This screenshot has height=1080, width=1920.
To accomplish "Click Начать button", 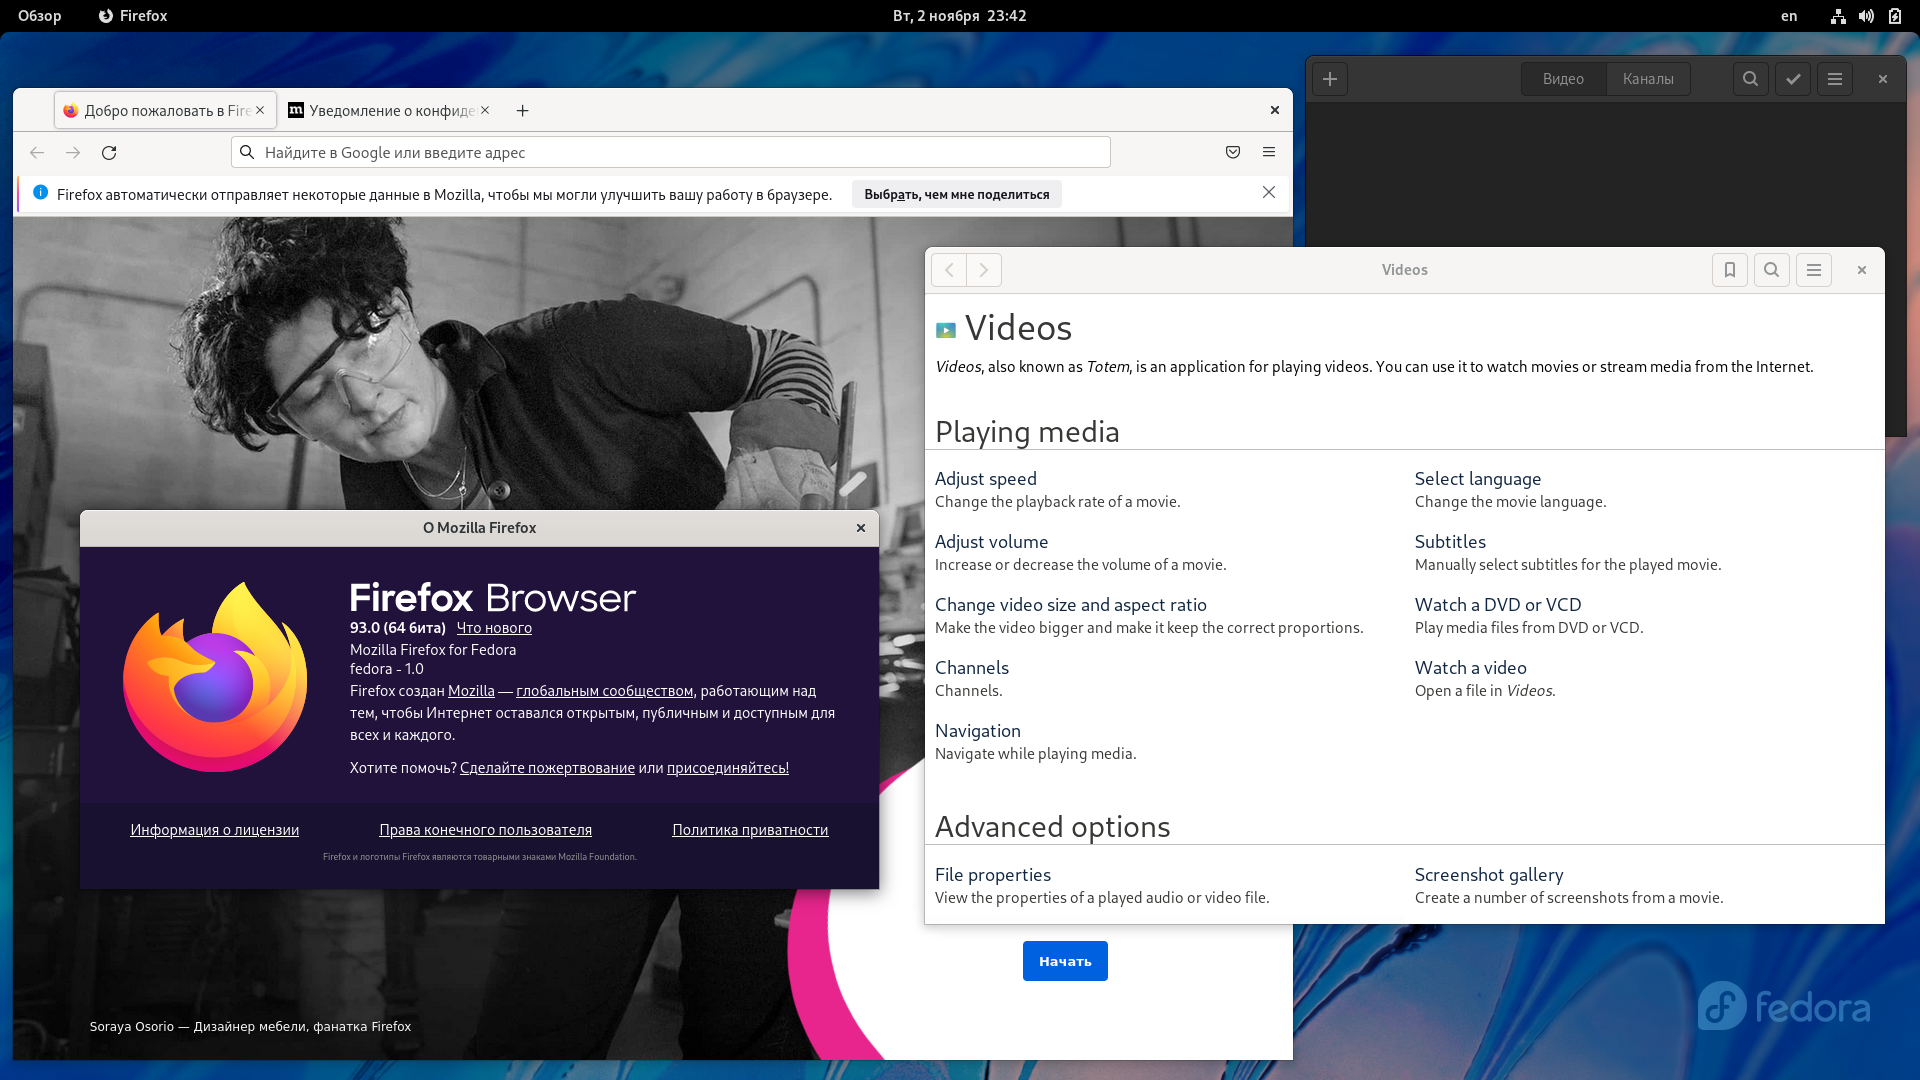I will [x=1065, y=961].
